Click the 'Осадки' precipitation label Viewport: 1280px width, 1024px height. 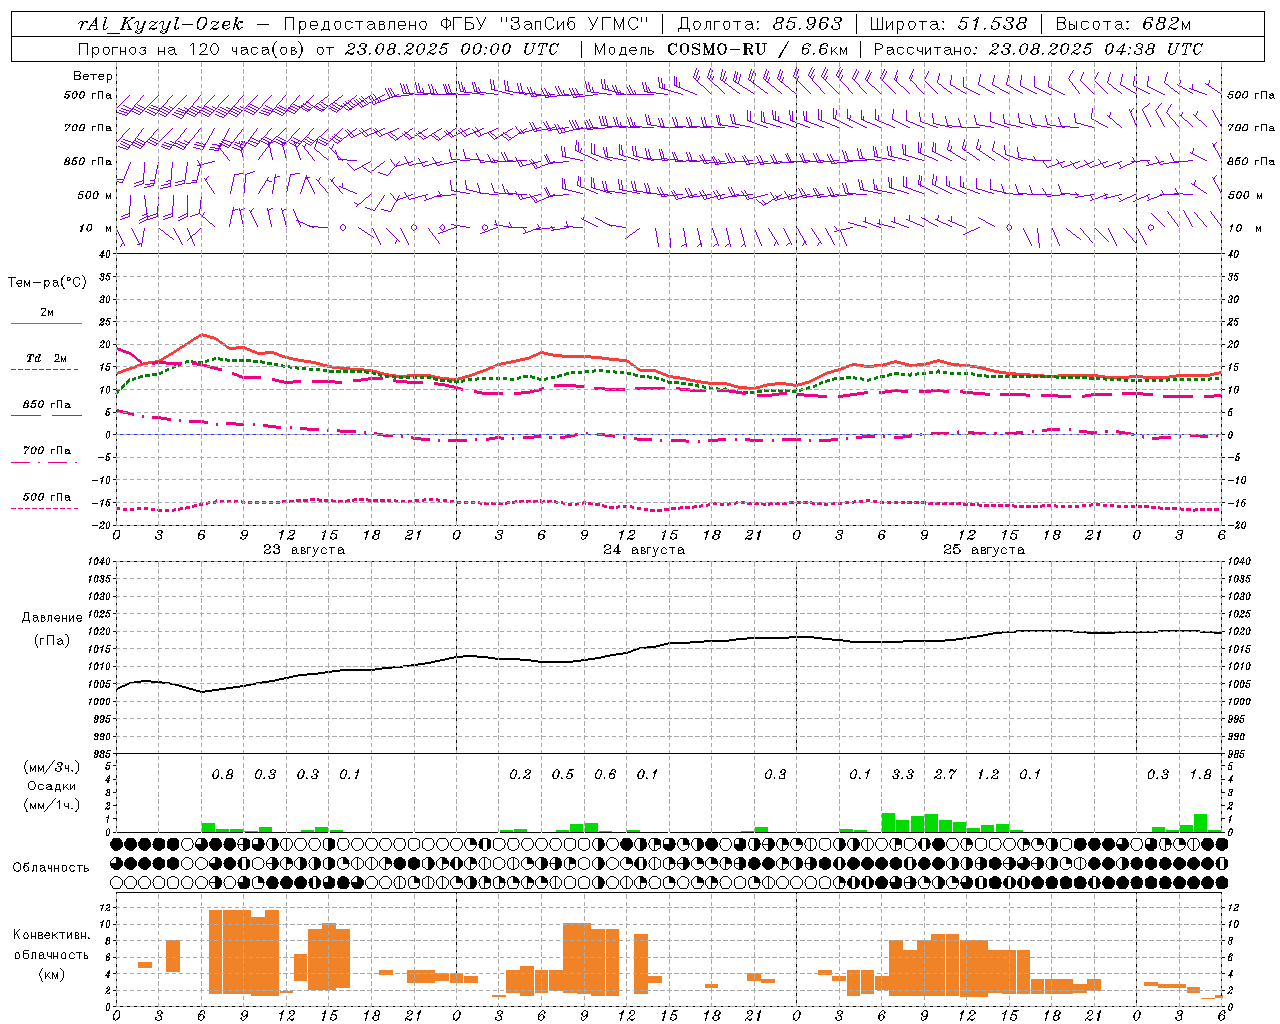pyautogui.click(x=51, y=786)
